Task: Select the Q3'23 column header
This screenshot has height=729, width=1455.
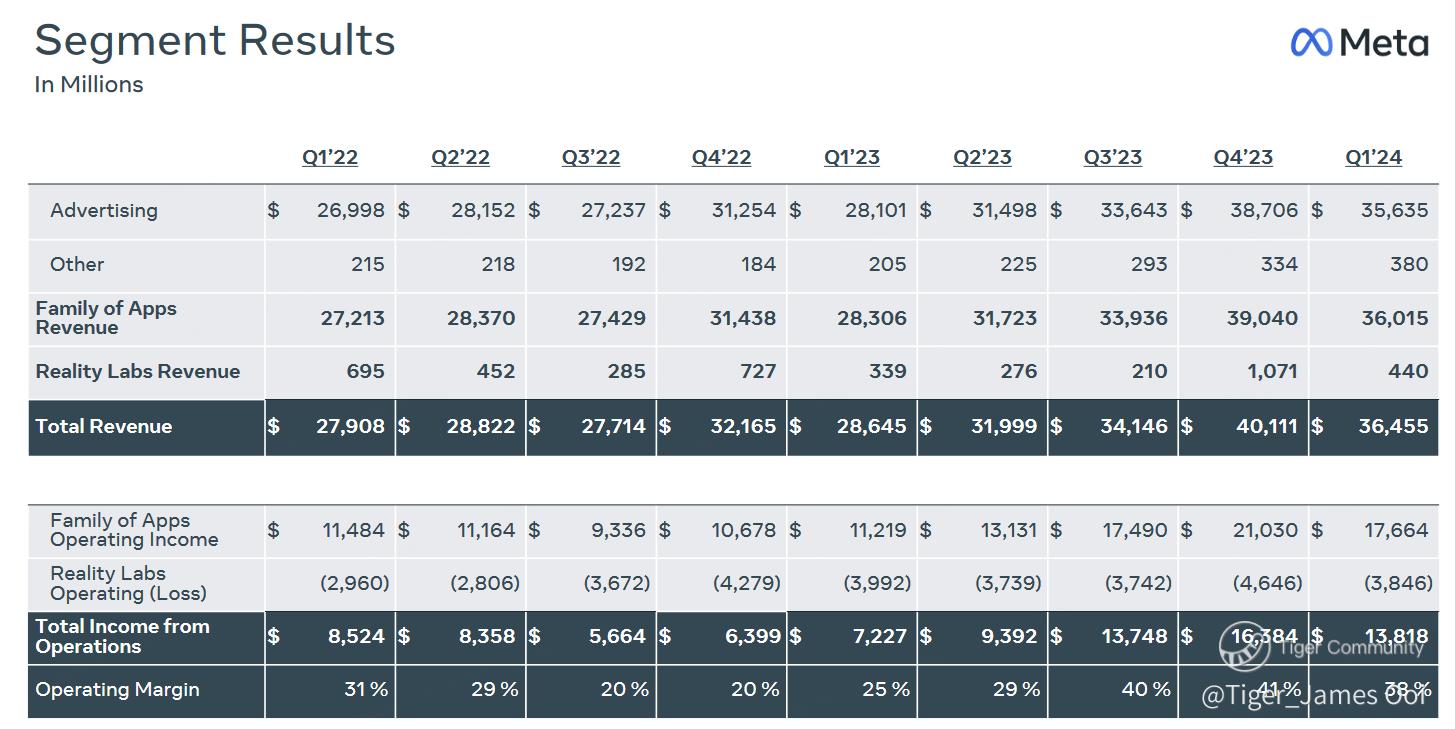Action: click(1112, 157)
